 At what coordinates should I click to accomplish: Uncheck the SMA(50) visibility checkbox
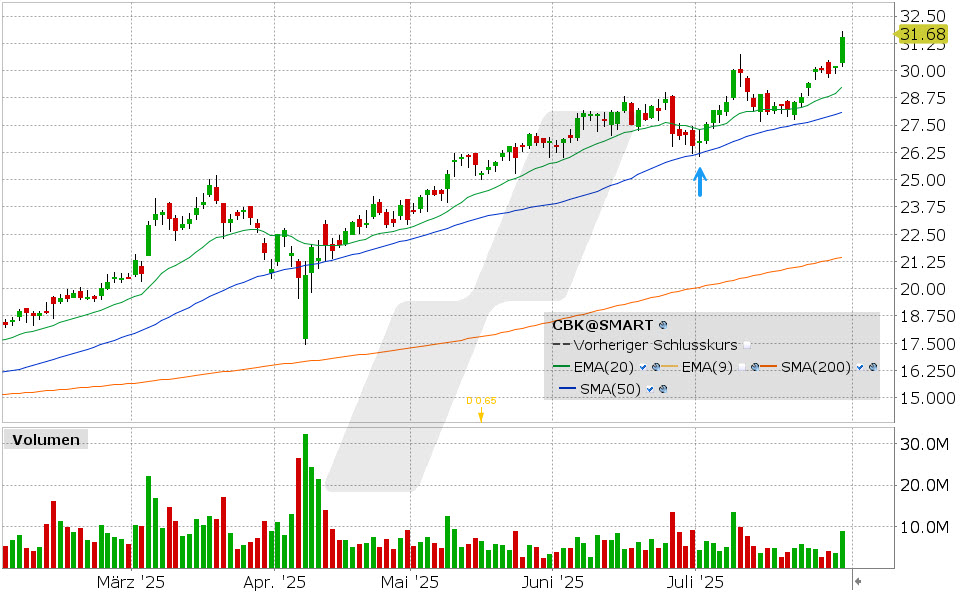pyautogui.click(x=650, y=389)
